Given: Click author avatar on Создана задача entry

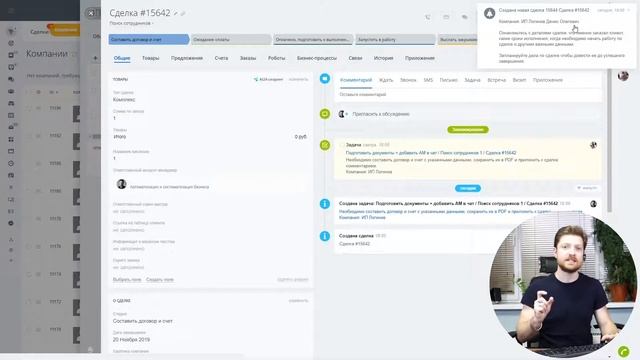Looking at the screenshot, I should click(593, 204).
